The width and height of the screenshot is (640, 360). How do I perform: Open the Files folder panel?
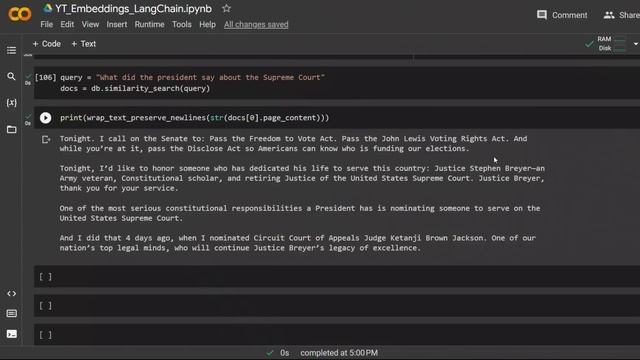[x=11, y=129]
